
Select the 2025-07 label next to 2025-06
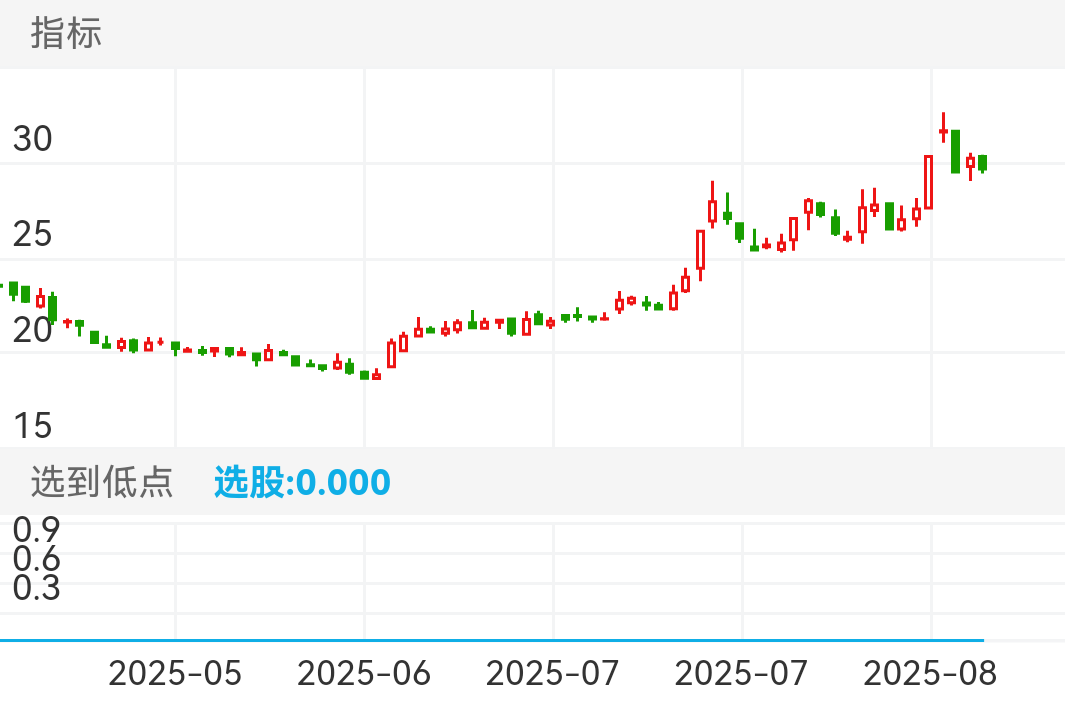[553, 673]
